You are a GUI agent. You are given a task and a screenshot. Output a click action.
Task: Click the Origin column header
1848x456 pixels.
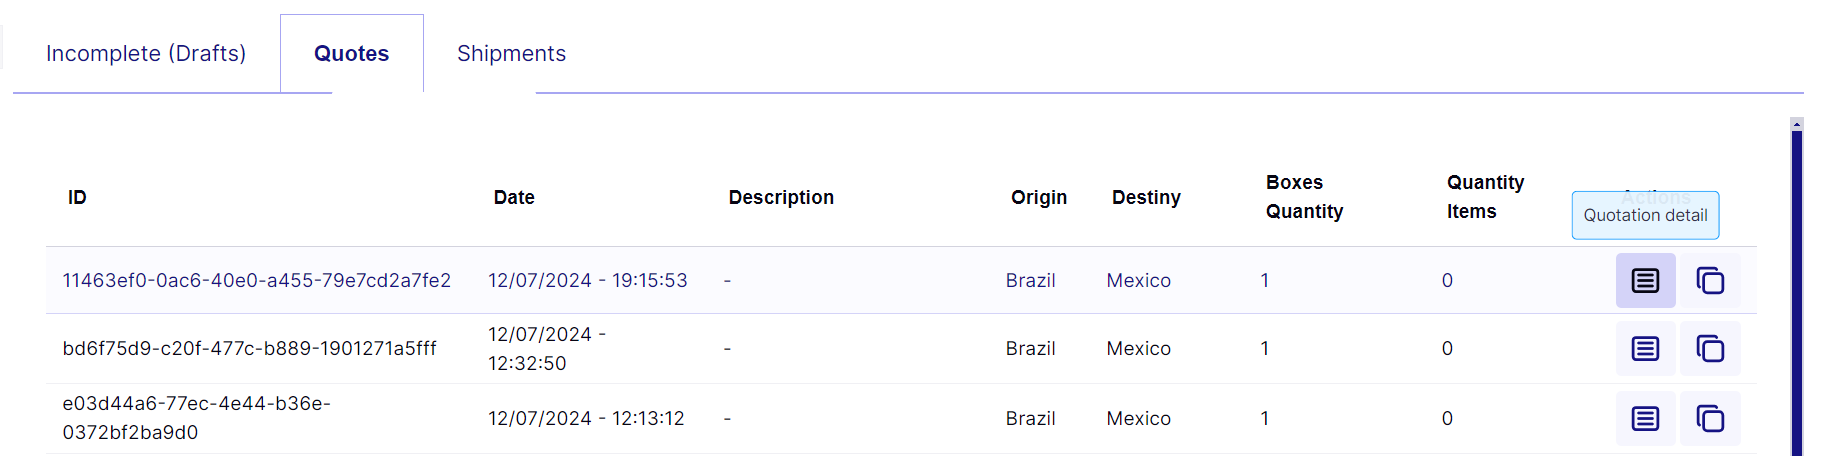point(1039,197)
